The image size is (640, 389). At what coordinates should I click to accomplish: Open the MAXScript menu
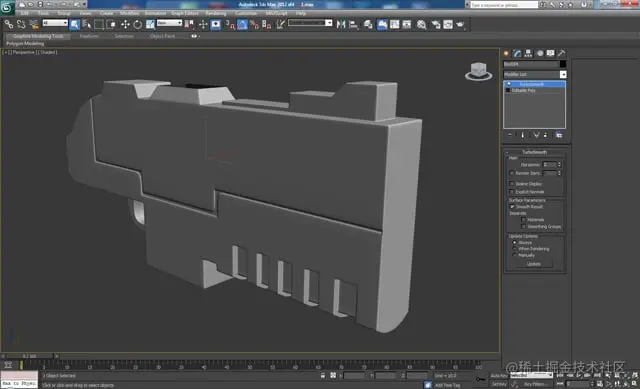[276, 13]
